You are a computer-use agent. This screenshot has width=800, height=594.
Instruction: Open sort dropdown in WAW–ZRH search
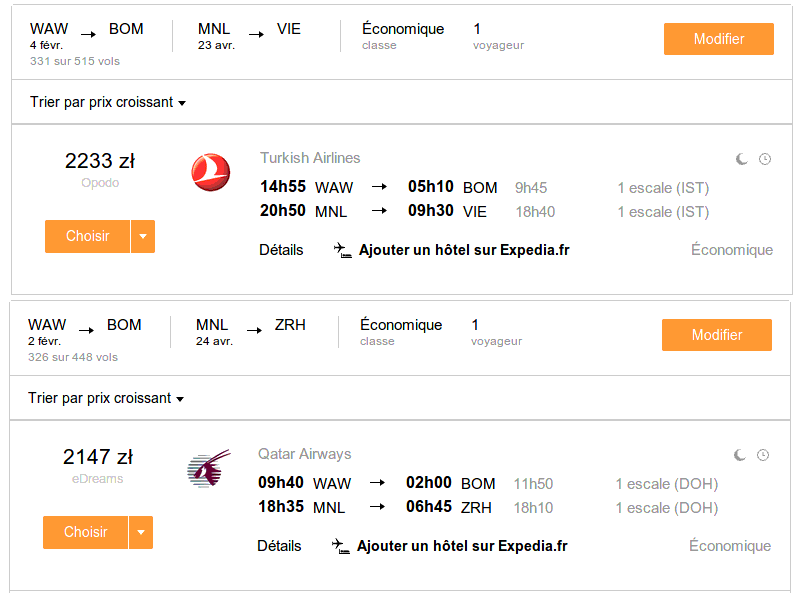click(x=106, y=399)
